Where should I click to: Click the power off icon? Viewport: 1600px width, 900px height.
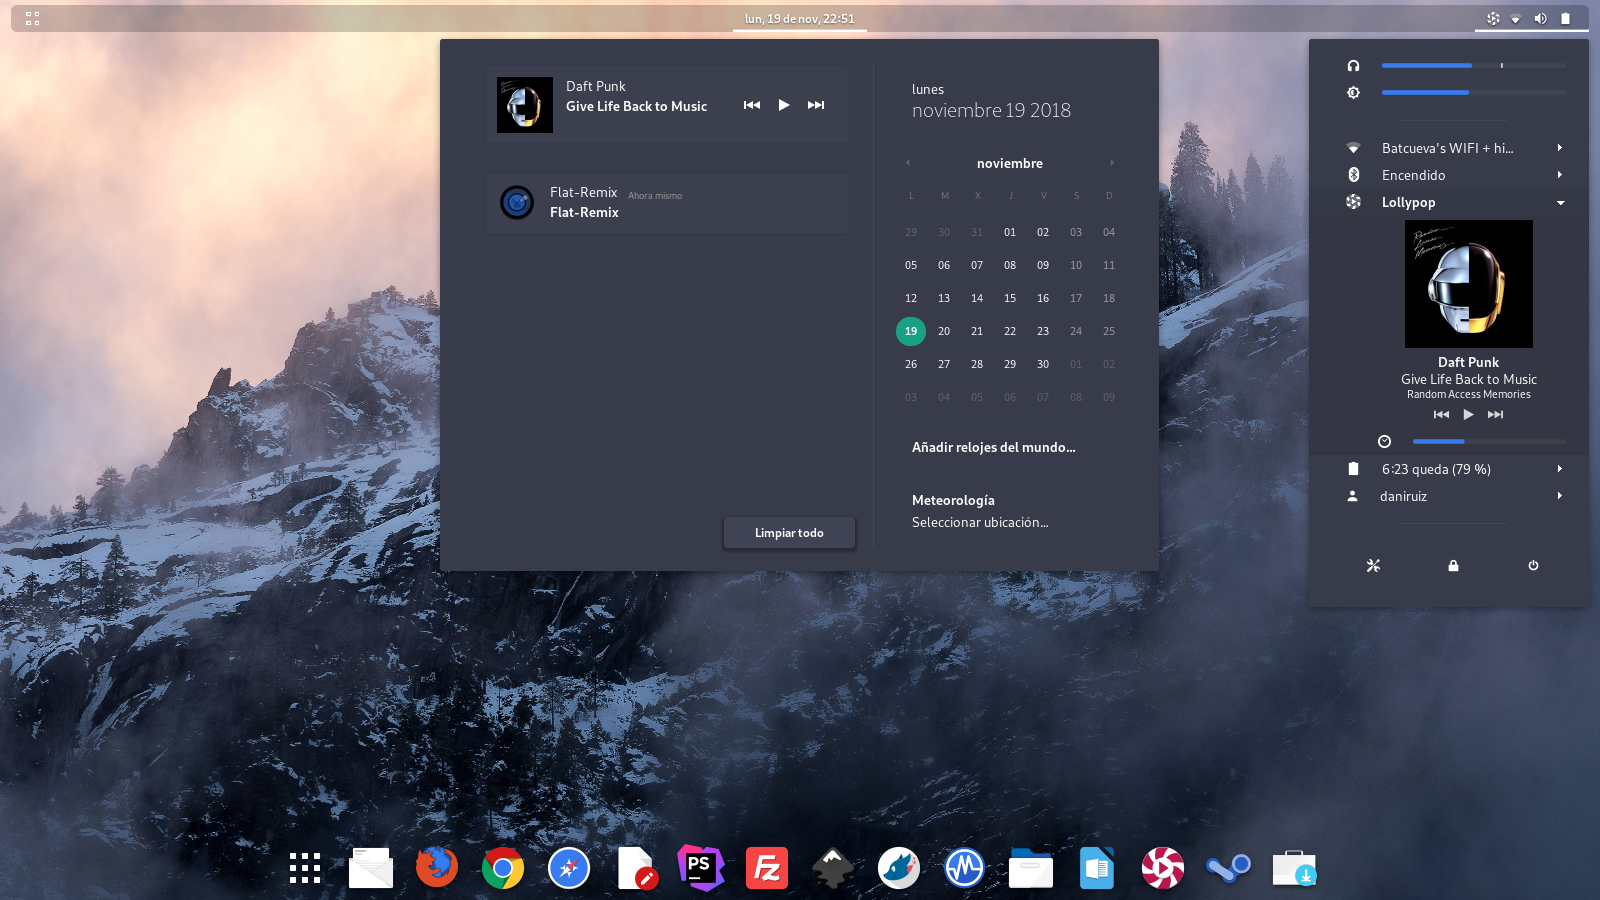click(1533, 565)
